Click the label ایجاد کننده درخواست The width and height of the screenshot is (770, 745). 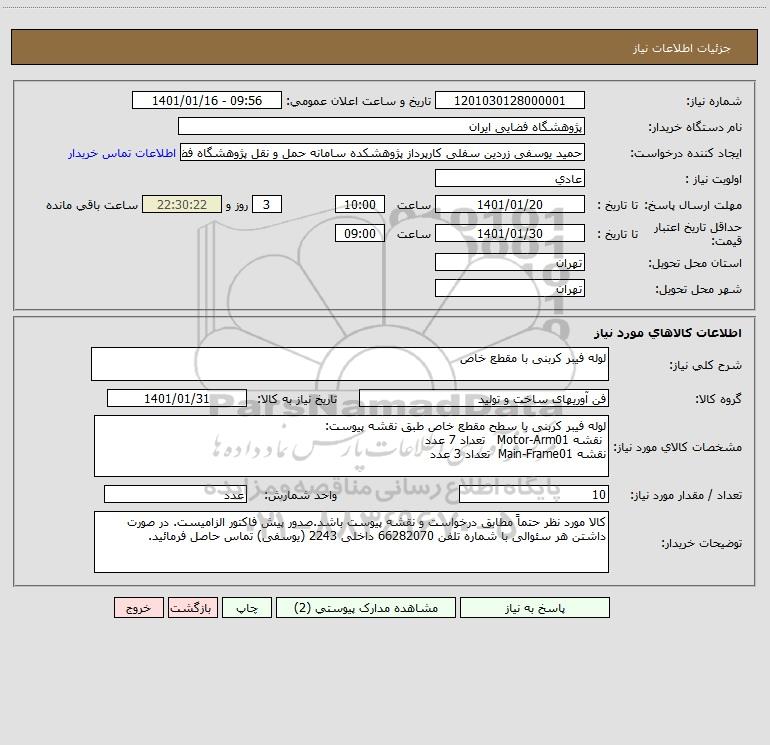[686, 154]
